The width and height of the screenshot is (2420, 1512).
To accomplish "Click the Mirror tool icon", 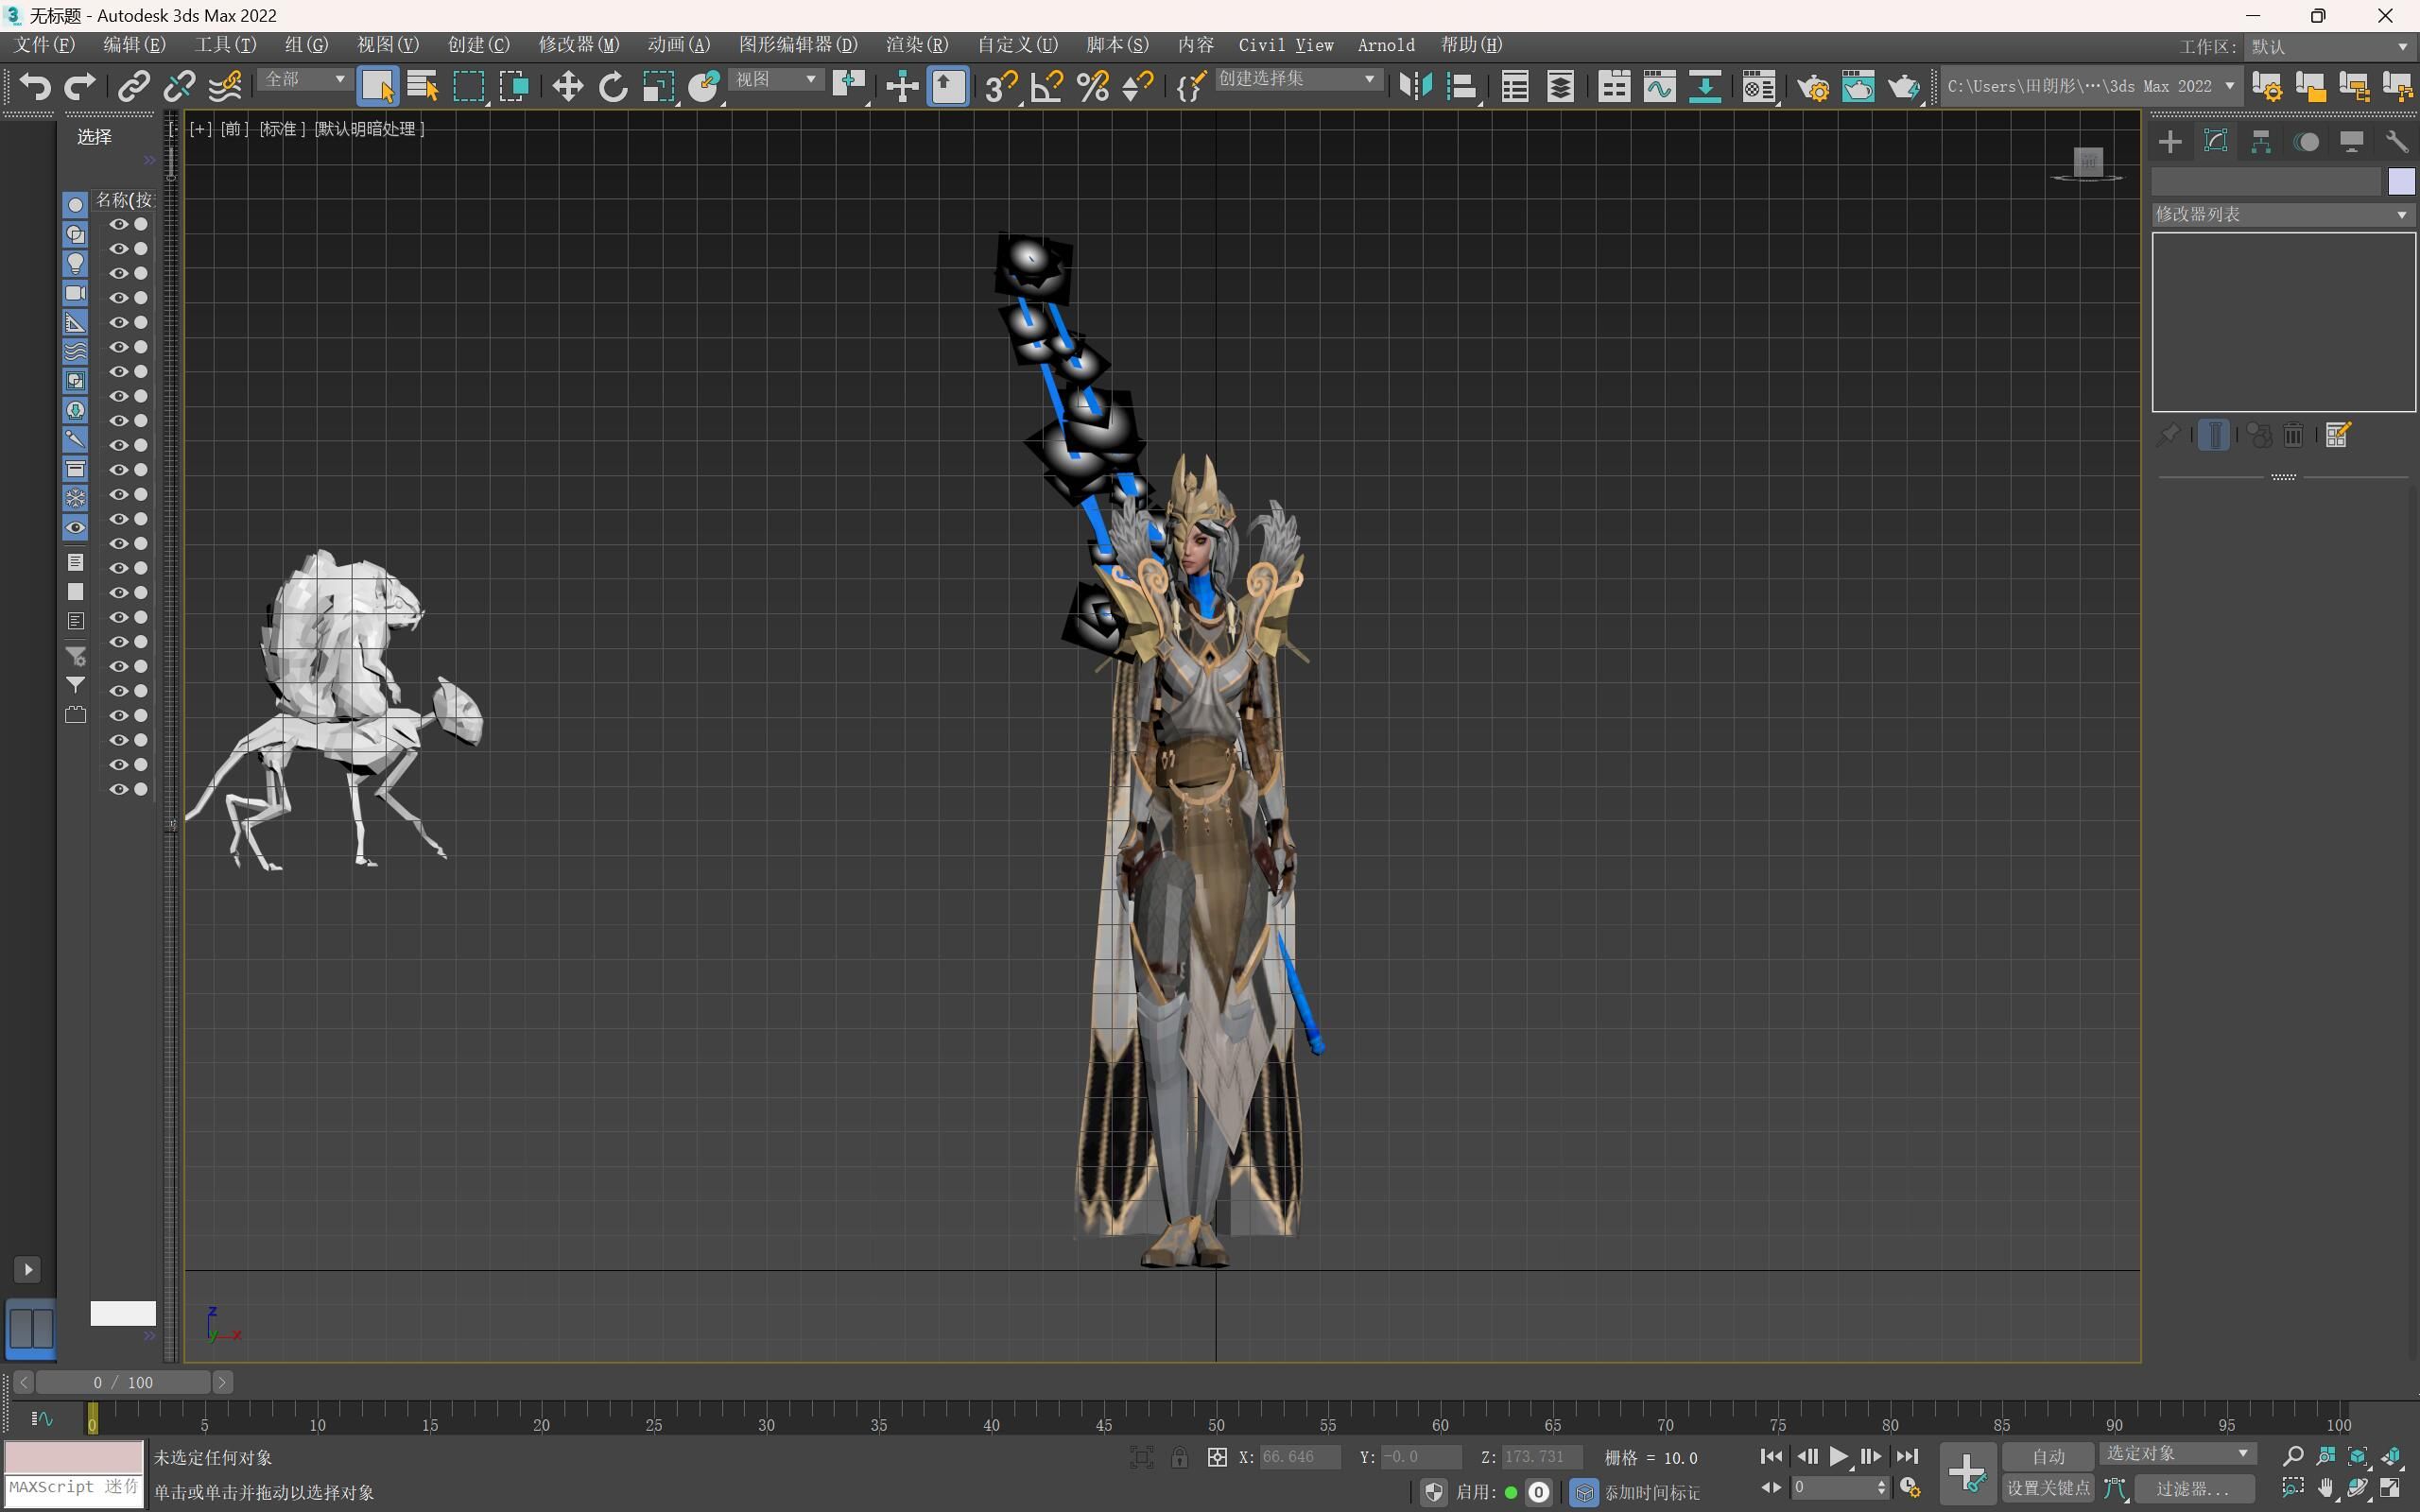I will (x=1415, y=87).
